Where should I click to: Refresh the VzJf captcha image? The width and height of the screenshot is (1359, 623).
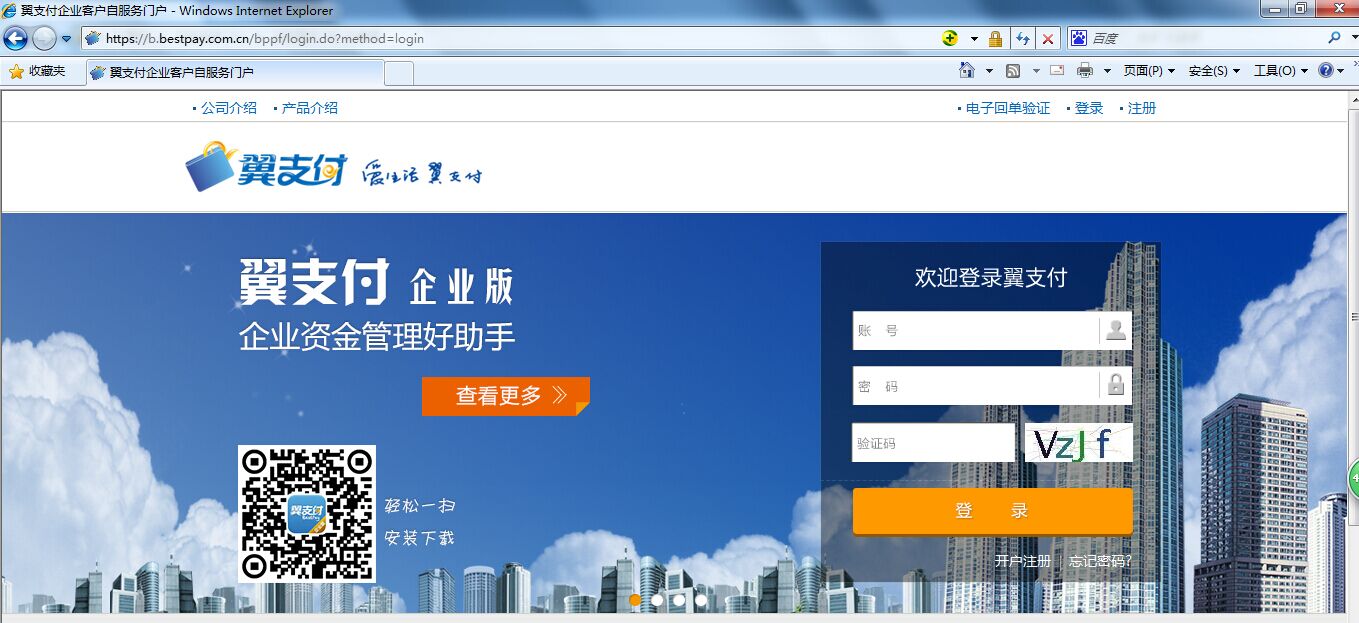(x=1079, y=443)
